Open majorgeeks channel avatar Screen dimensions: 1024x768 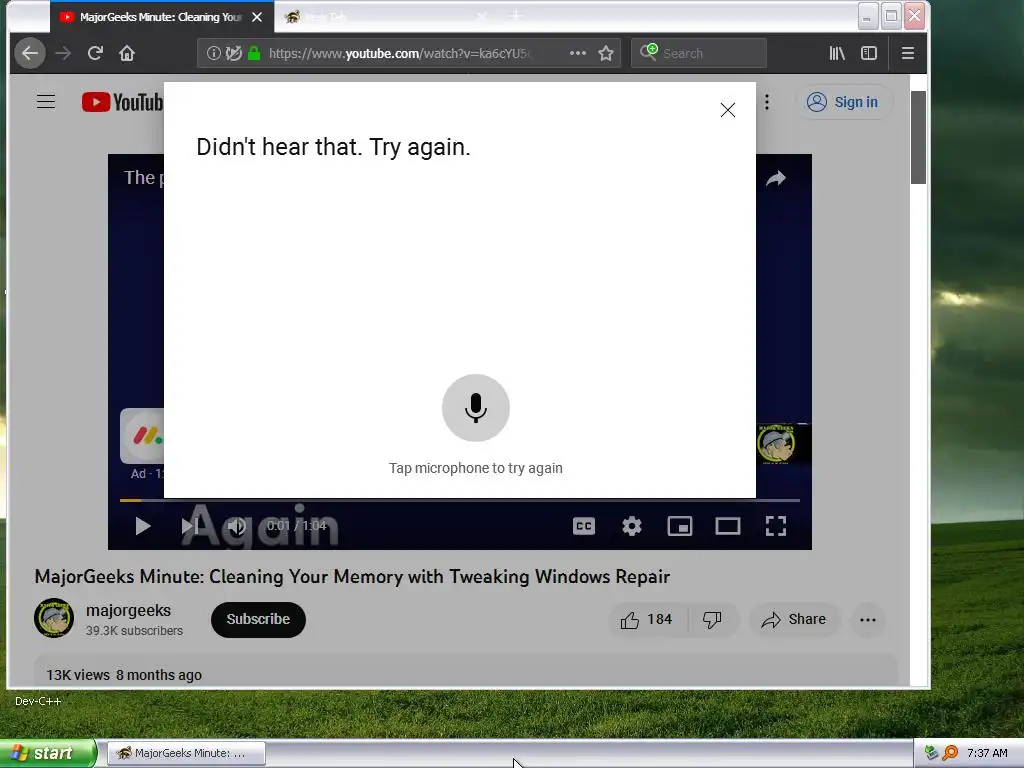click(x=54, y=618)
